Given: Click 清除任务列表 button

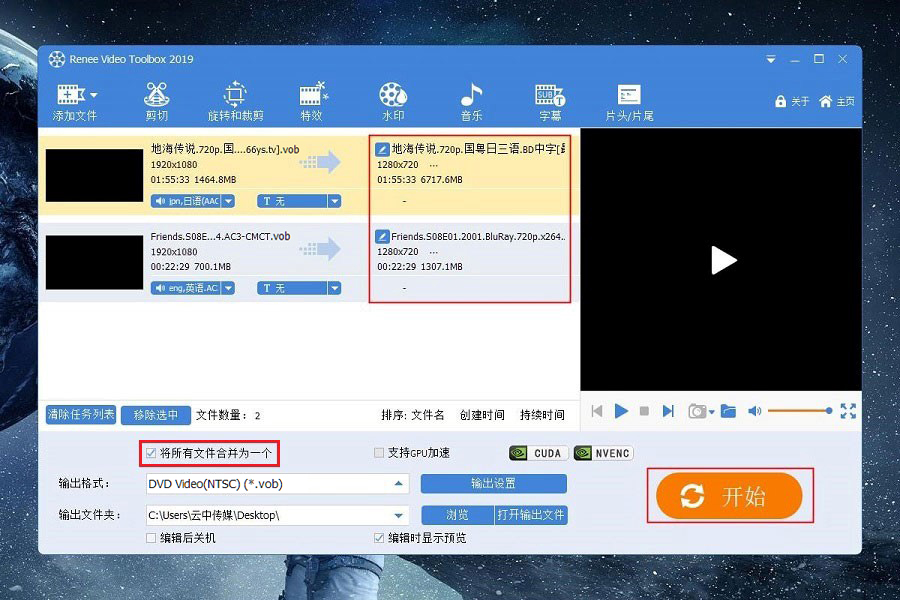Looking at the screenshot, I should click(80, 415).
